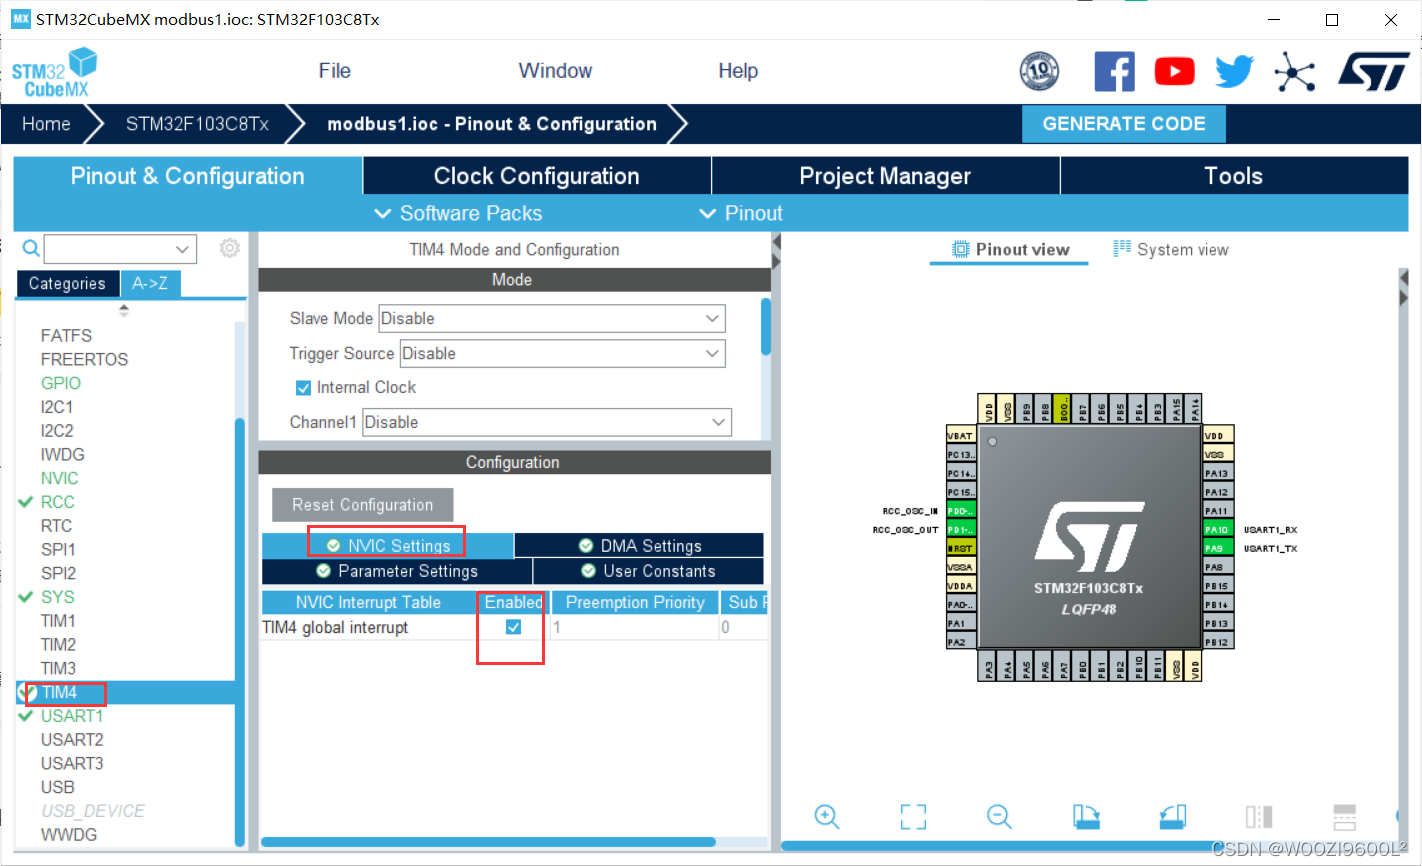The height and width of the screenshot is (866, 1422).
Task: Switch to the Clock Configuration tab
Action: pos(536,176)
